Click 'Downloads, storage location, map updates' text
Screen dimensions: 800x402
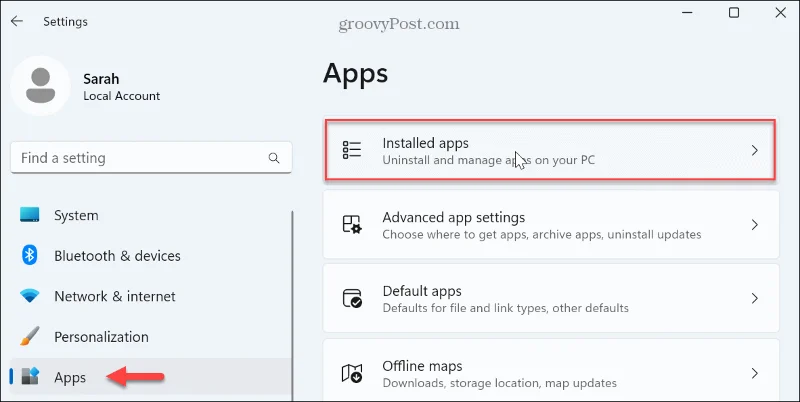[x=499, y=383]
